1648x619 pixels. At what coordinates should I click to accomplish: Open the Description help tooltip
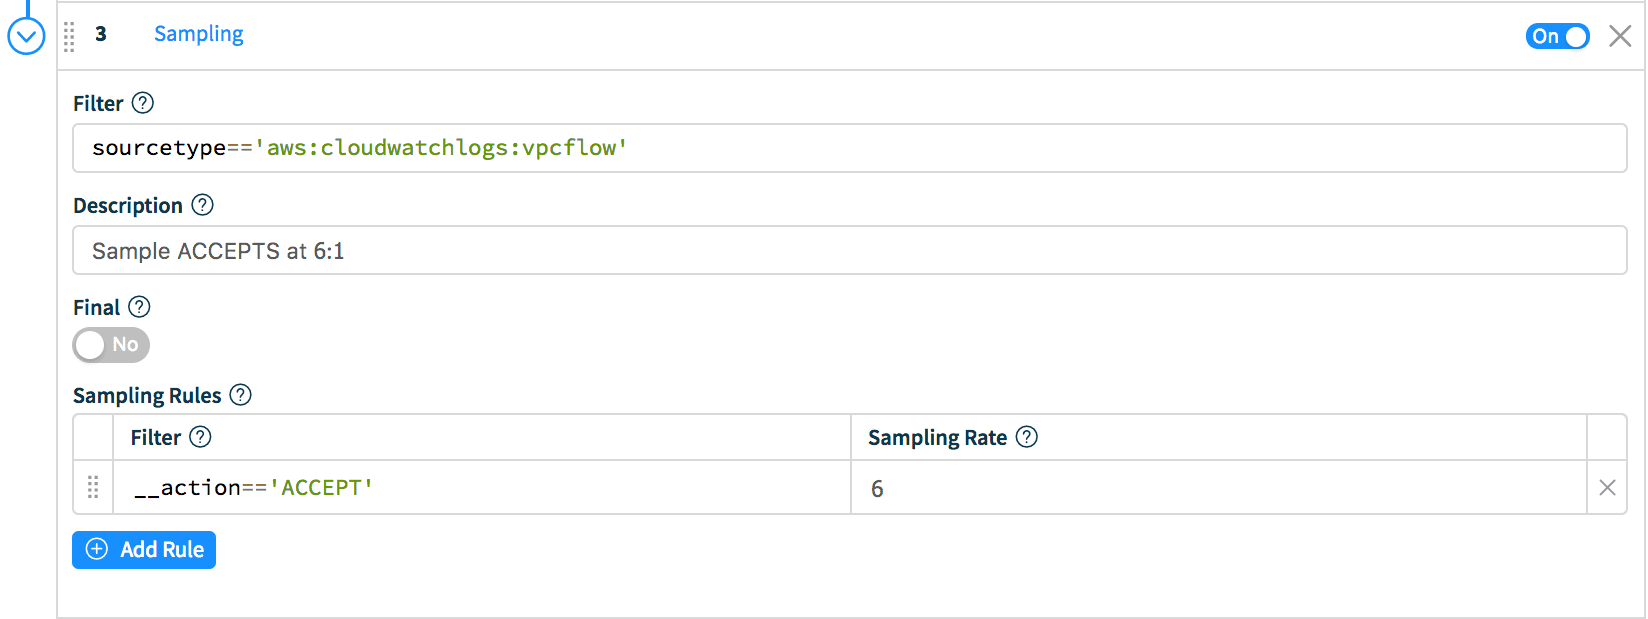tap(203, 204)
